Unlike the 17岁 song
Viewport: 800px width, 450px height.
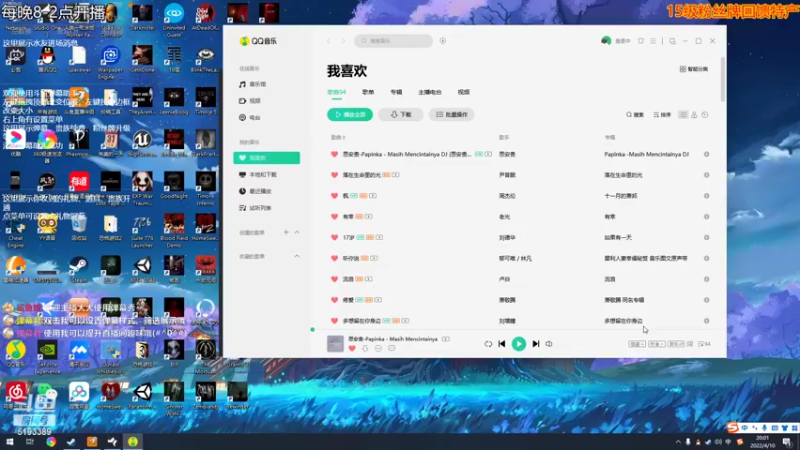(x=334, y=238)
